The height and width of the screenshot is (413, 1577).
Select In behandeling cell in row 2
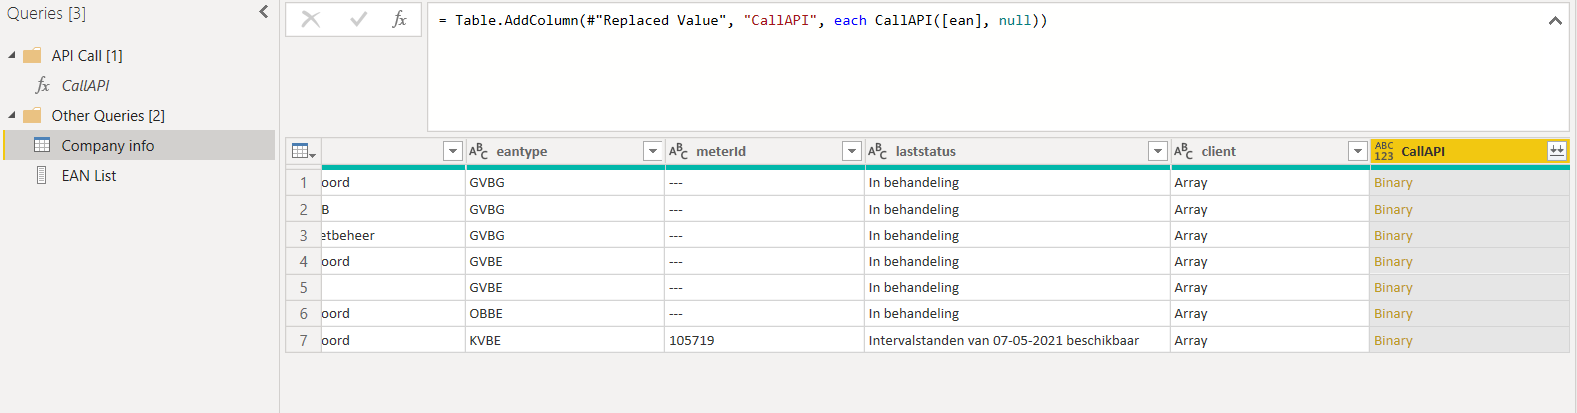click(1017, 210)
